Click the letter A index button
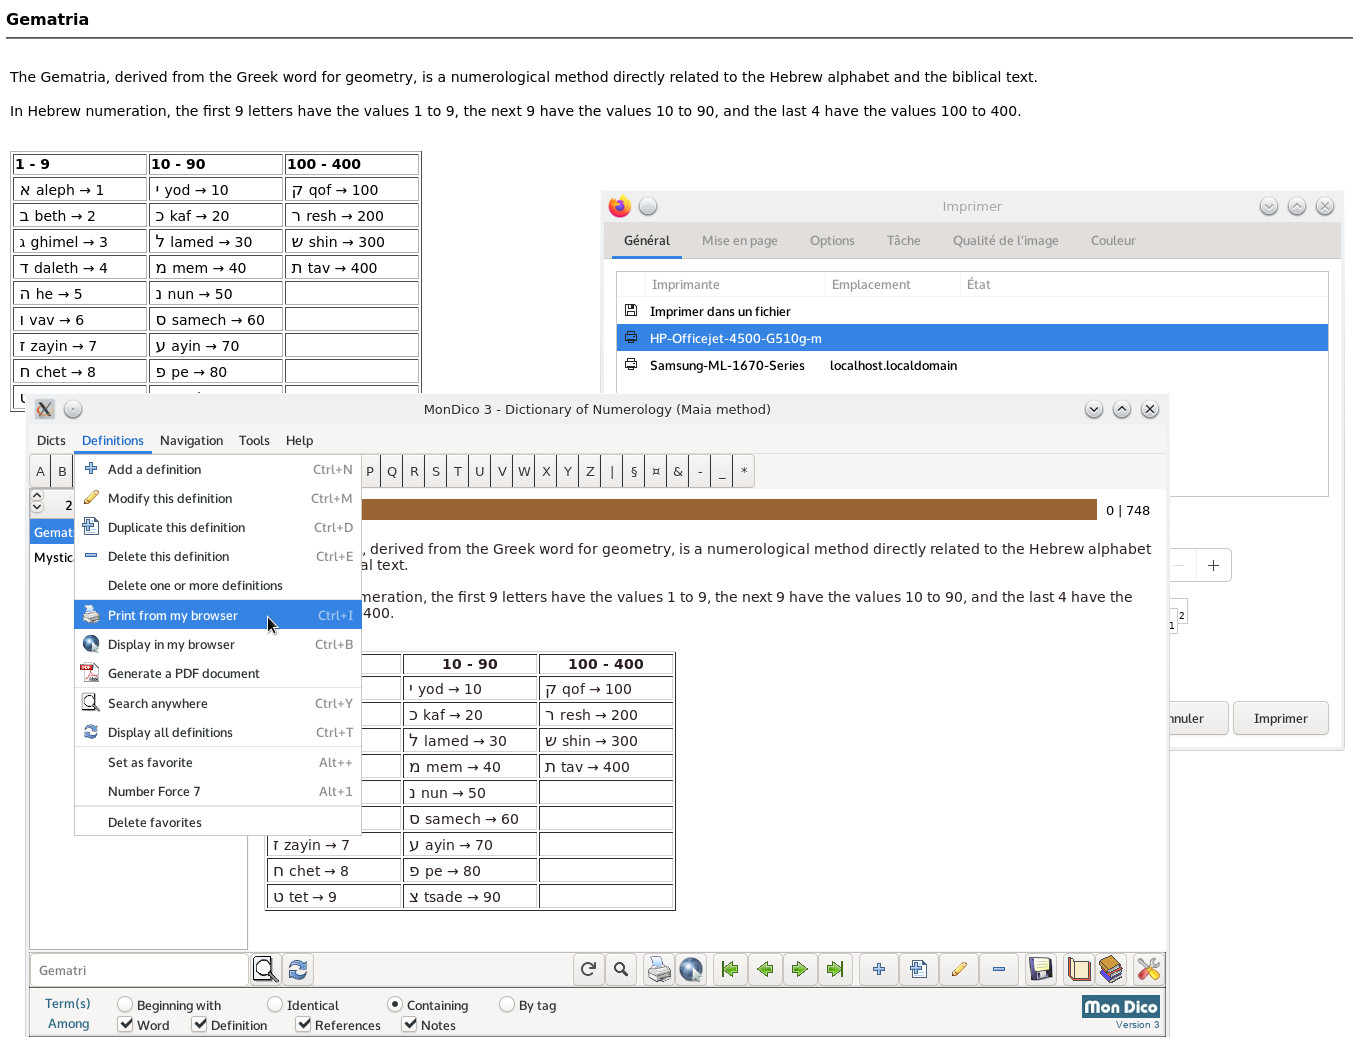The image size is (1353, 1037). point(40,472)
